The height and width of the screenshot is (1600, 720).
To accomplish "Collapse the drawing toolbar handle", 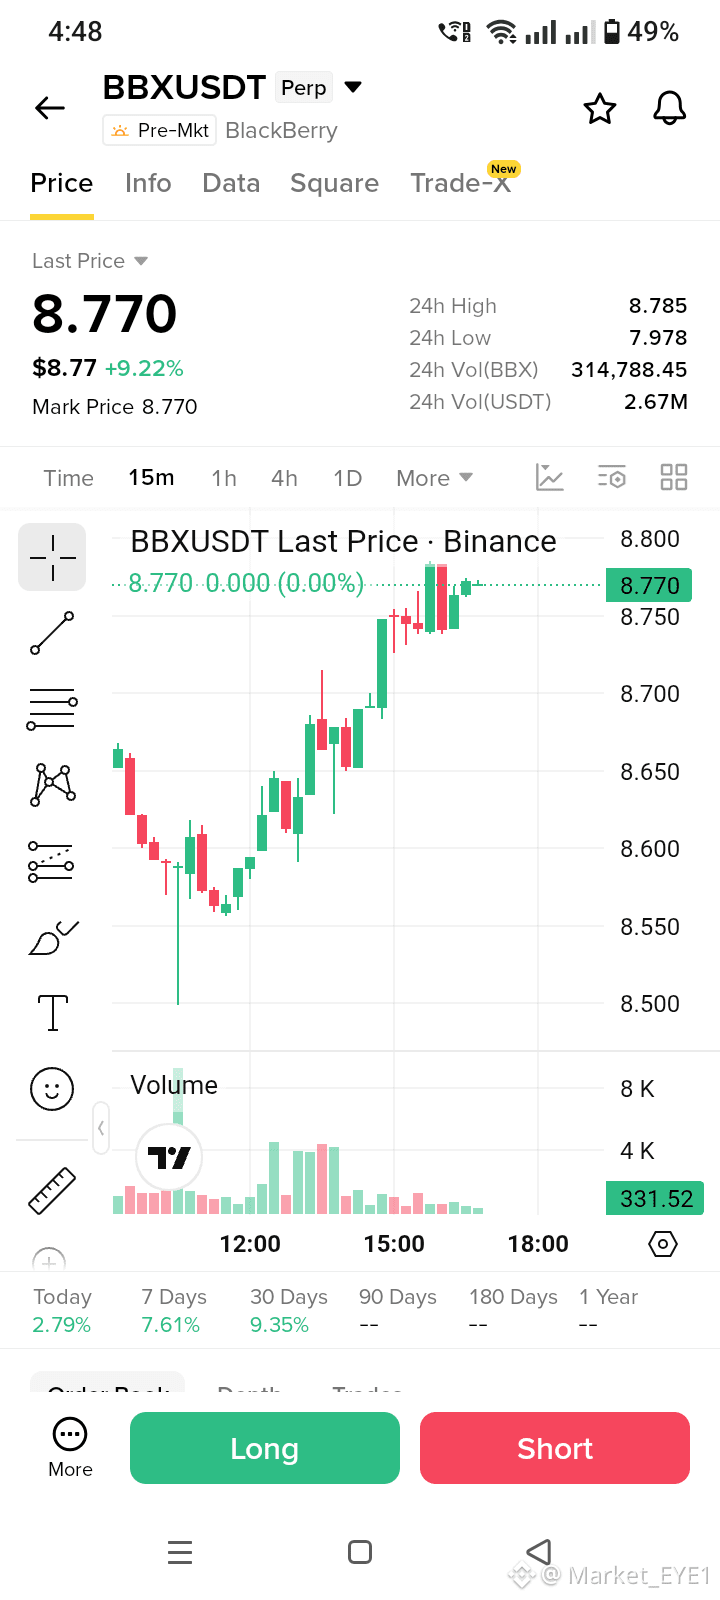I will tap(101, 1128).
